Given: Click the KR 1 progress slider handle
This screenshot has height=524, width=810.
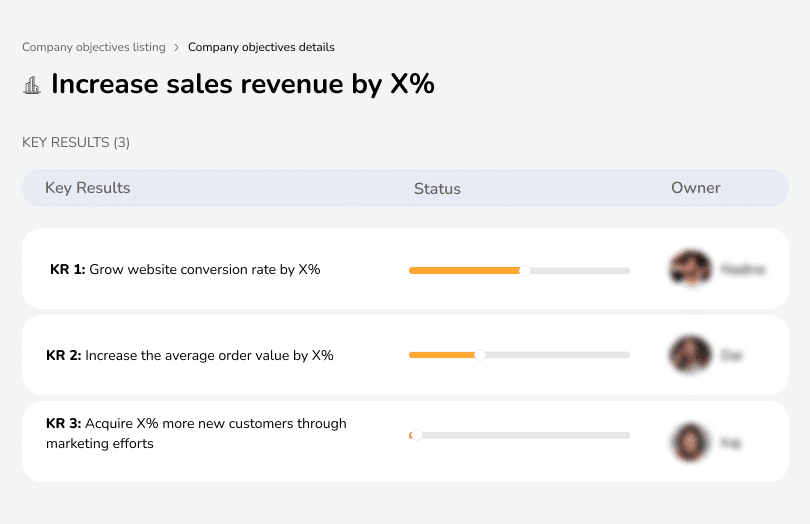Looking at the screenshot, I should 525,270.
